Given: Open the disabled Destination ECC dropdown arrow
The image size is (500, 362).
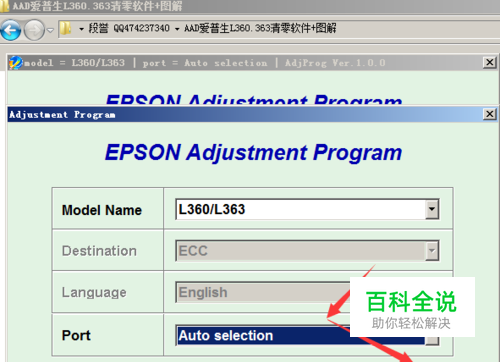Looking at the screenshot, I should coord(432,251).
